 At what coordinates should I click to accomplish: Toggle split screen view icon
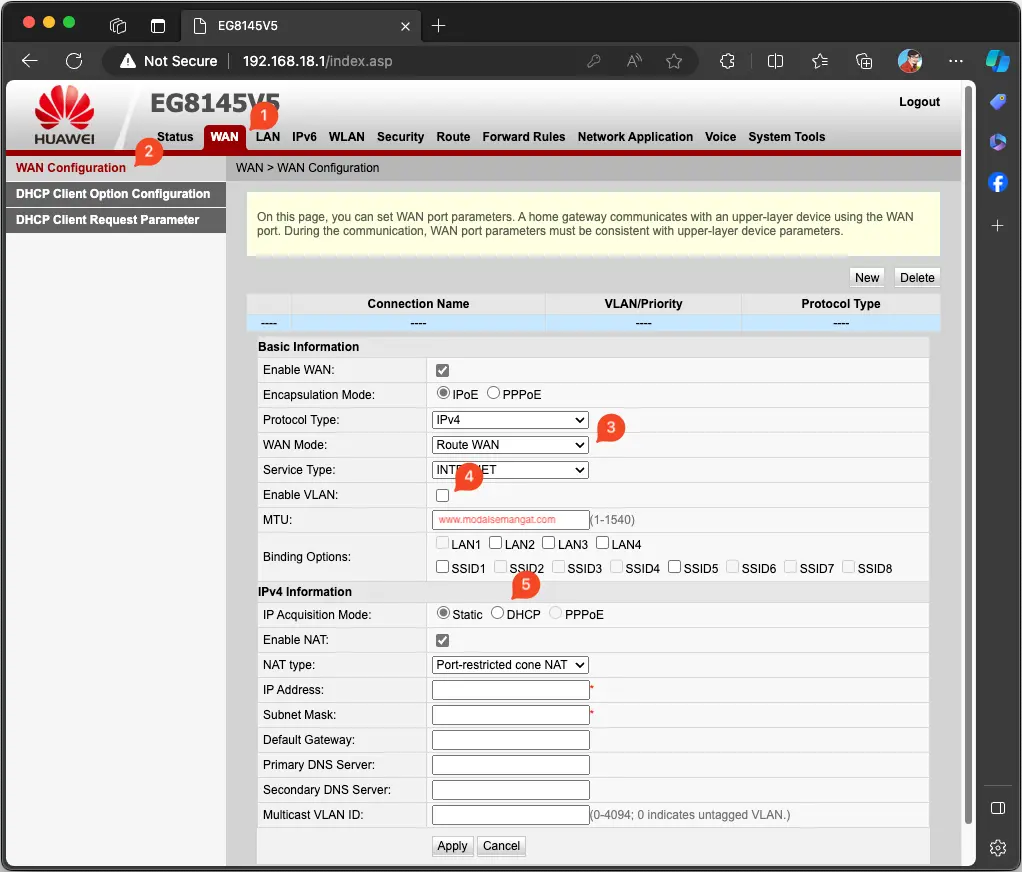[775, 61]
